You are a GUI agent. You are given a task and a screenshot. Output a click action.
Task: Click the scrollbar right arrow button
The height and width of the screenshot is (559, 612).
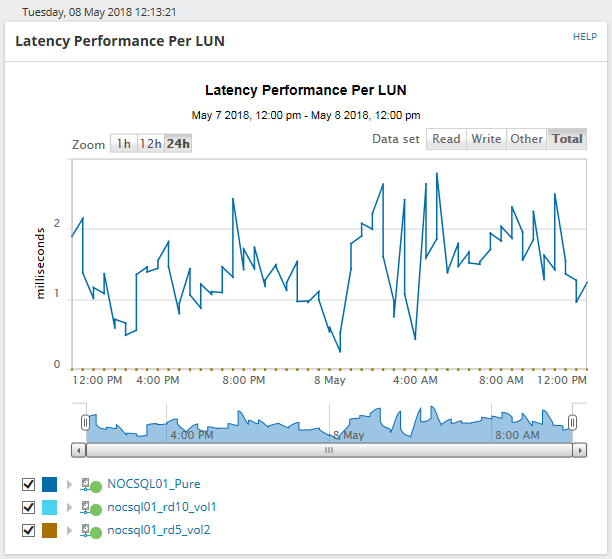(x=580, y=450)
